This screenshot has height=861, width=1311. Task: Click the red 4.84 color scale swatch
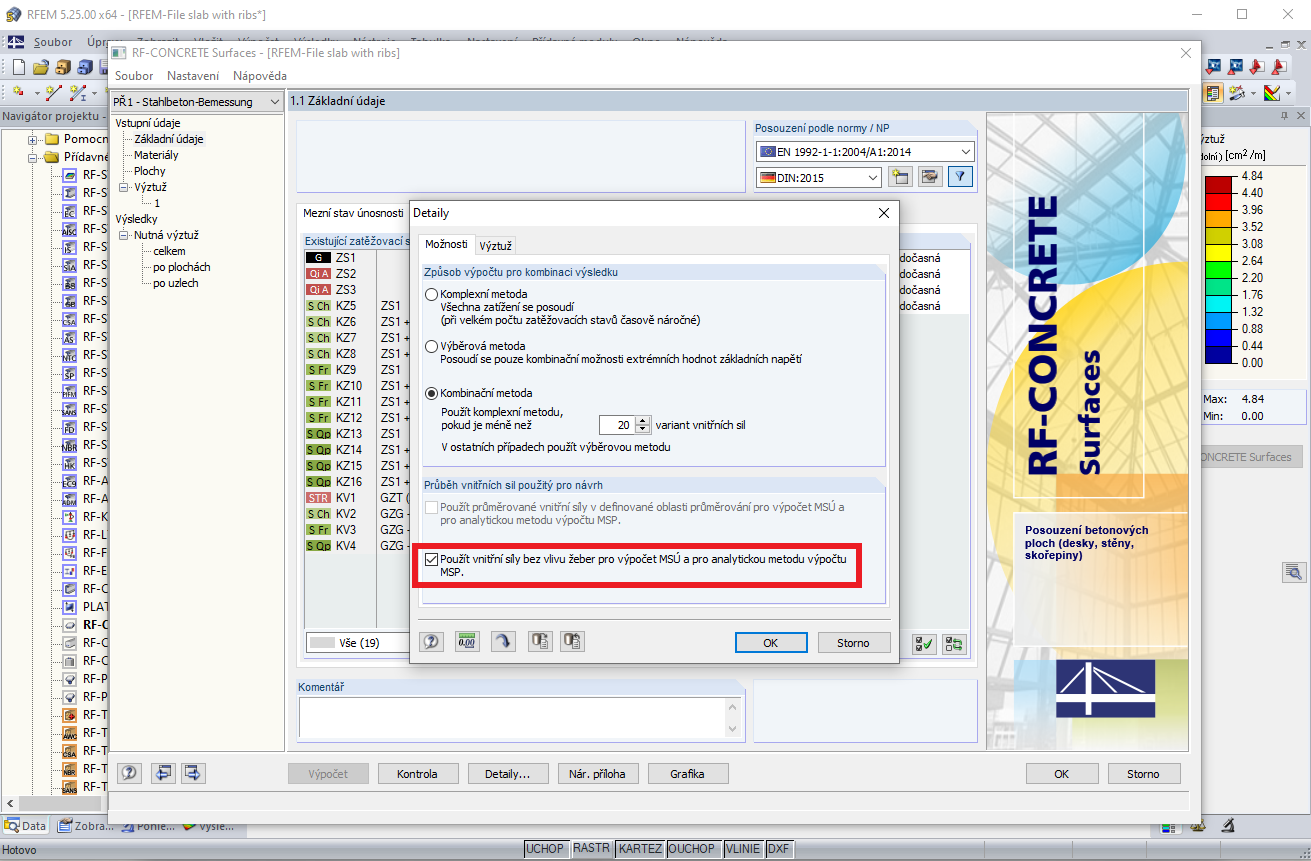click(x=1219, y=184)
